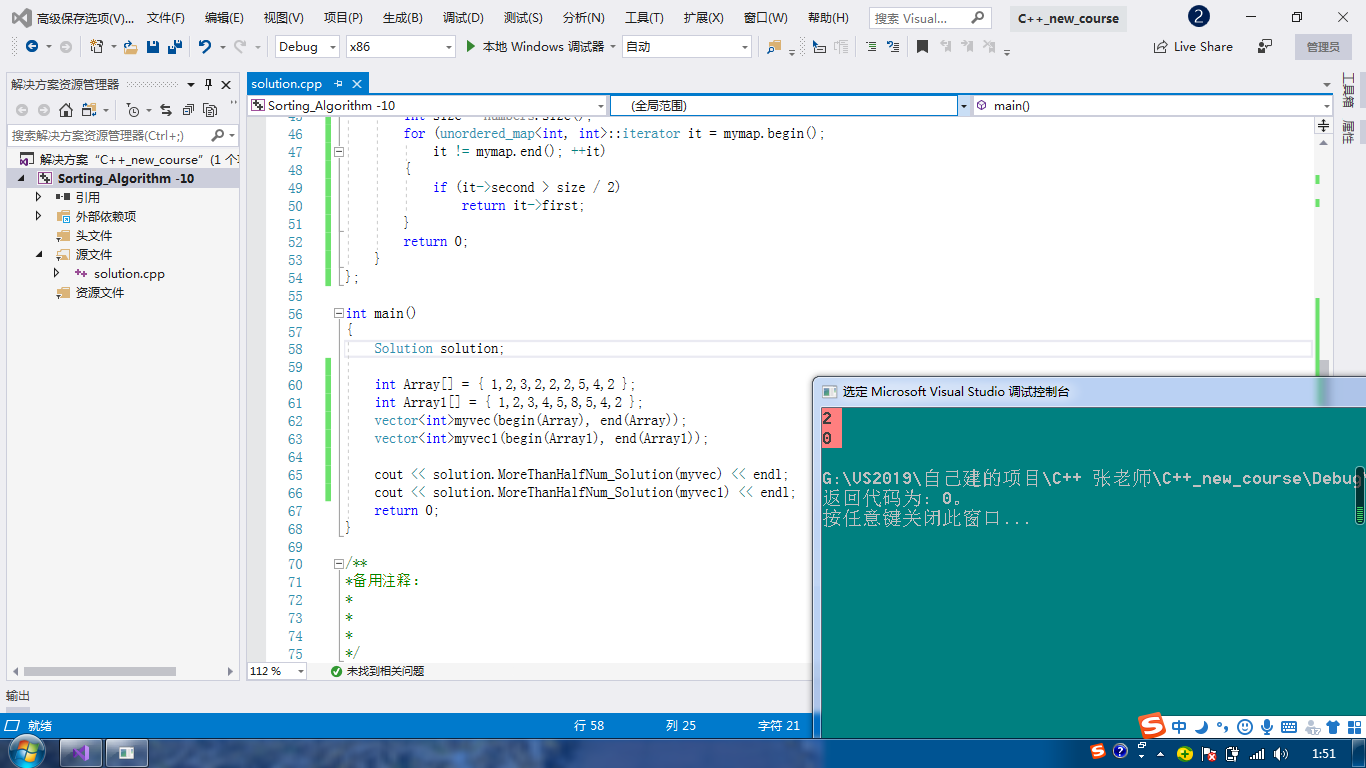Click the navigate backward arrow icon
The image size is (1366, 768).
[x=31, y=47]
